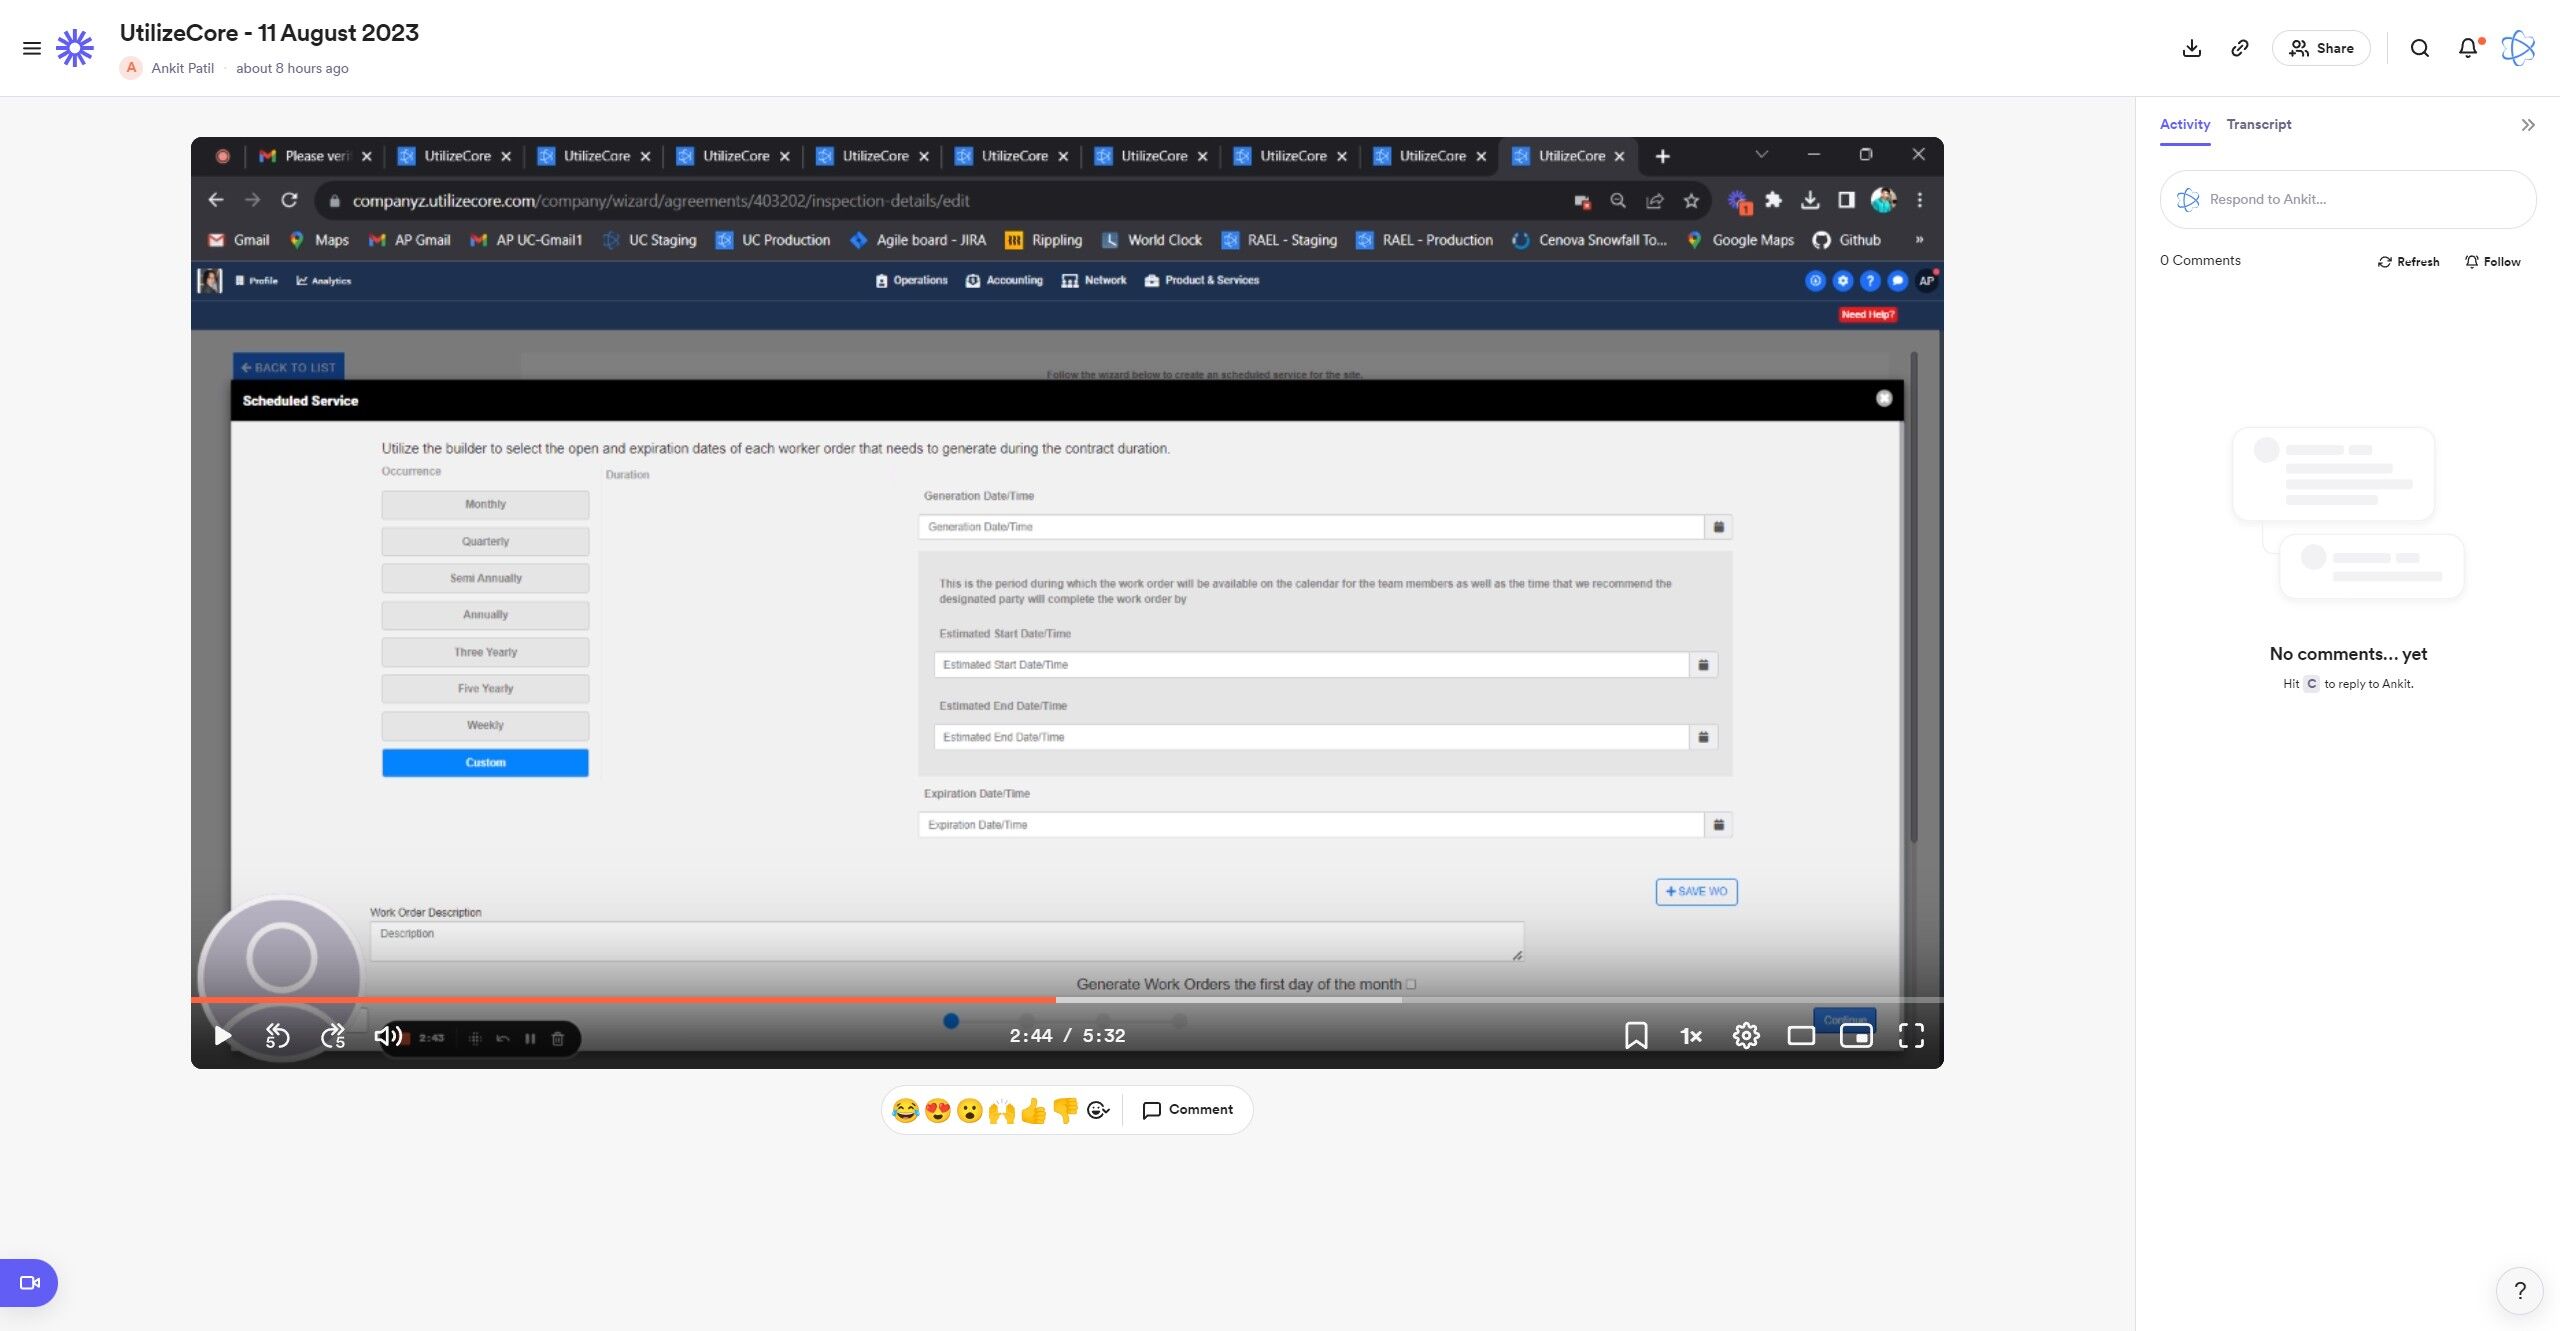This screenshot has height=1331, width=2560.
Task: Mute the video volume
Action: [x=388, y=1036]
